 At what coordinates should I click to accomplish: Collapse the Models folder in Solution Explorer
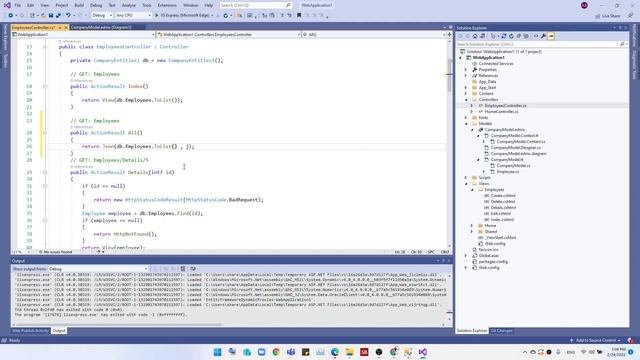tap(466, 124)
